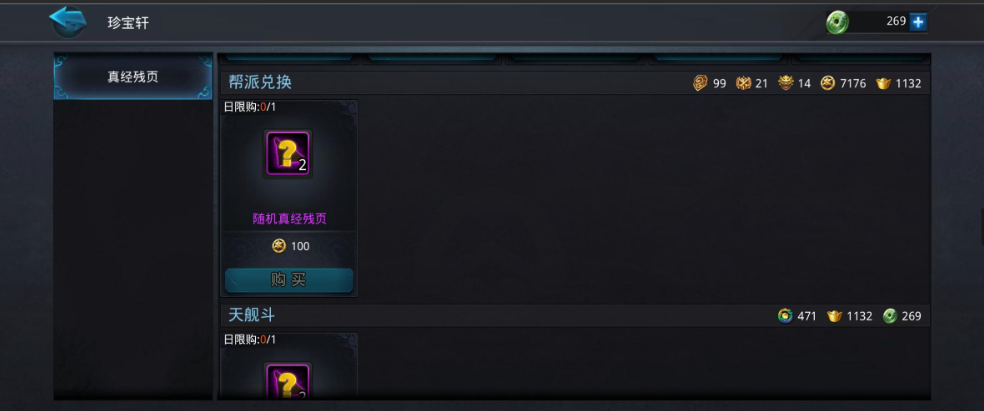Click the 帮派兑换 section header
The width and height of the screenshot is (984, 411).
click(x=260, y=82)
